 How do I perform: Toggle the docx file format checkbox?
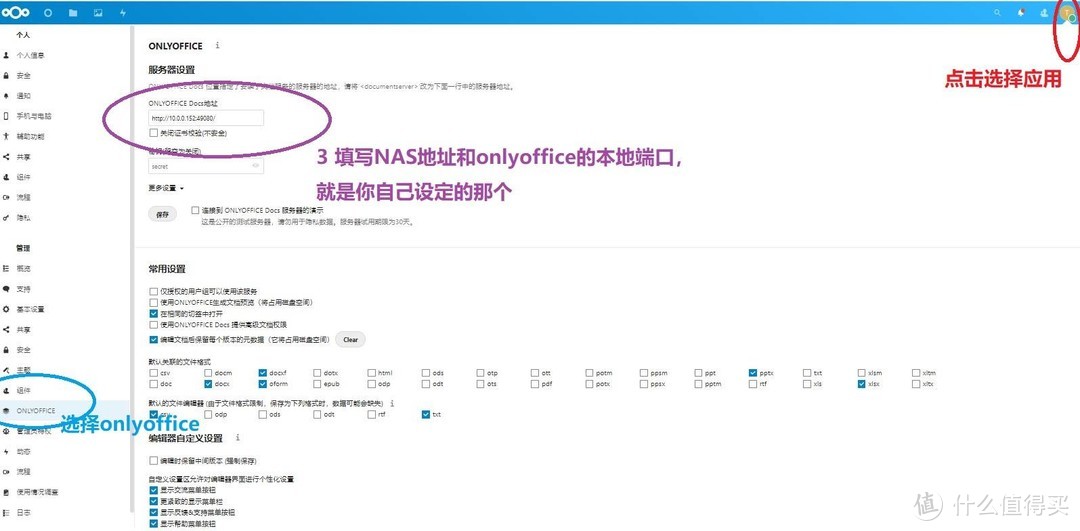point(208,384)
